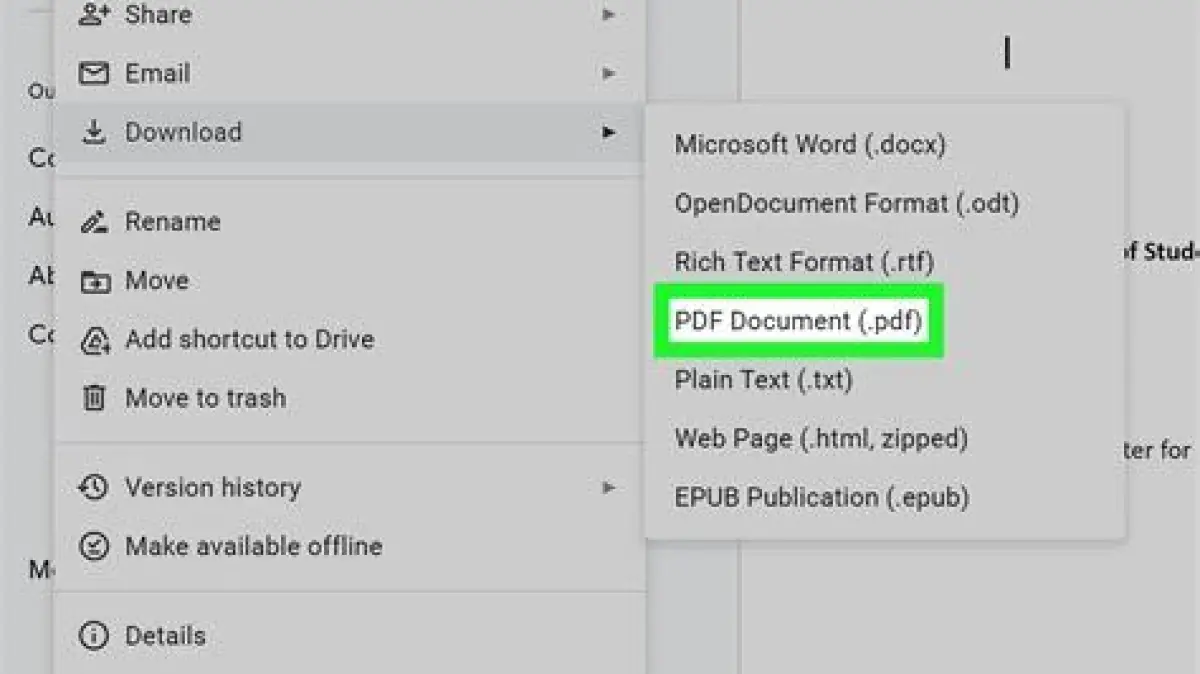Screen dimensions: 1200x674
Task: Choose Web Page (.html, zipped)
Action: (821, 438)
